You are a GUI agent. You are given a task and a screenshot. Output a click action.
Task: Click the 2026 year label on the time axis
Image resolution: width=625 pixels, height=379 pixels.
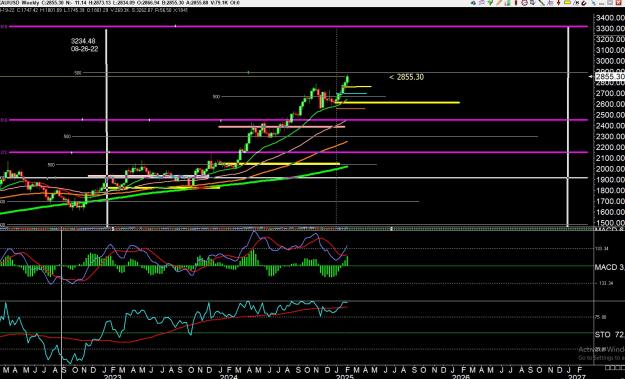(461, 376)
